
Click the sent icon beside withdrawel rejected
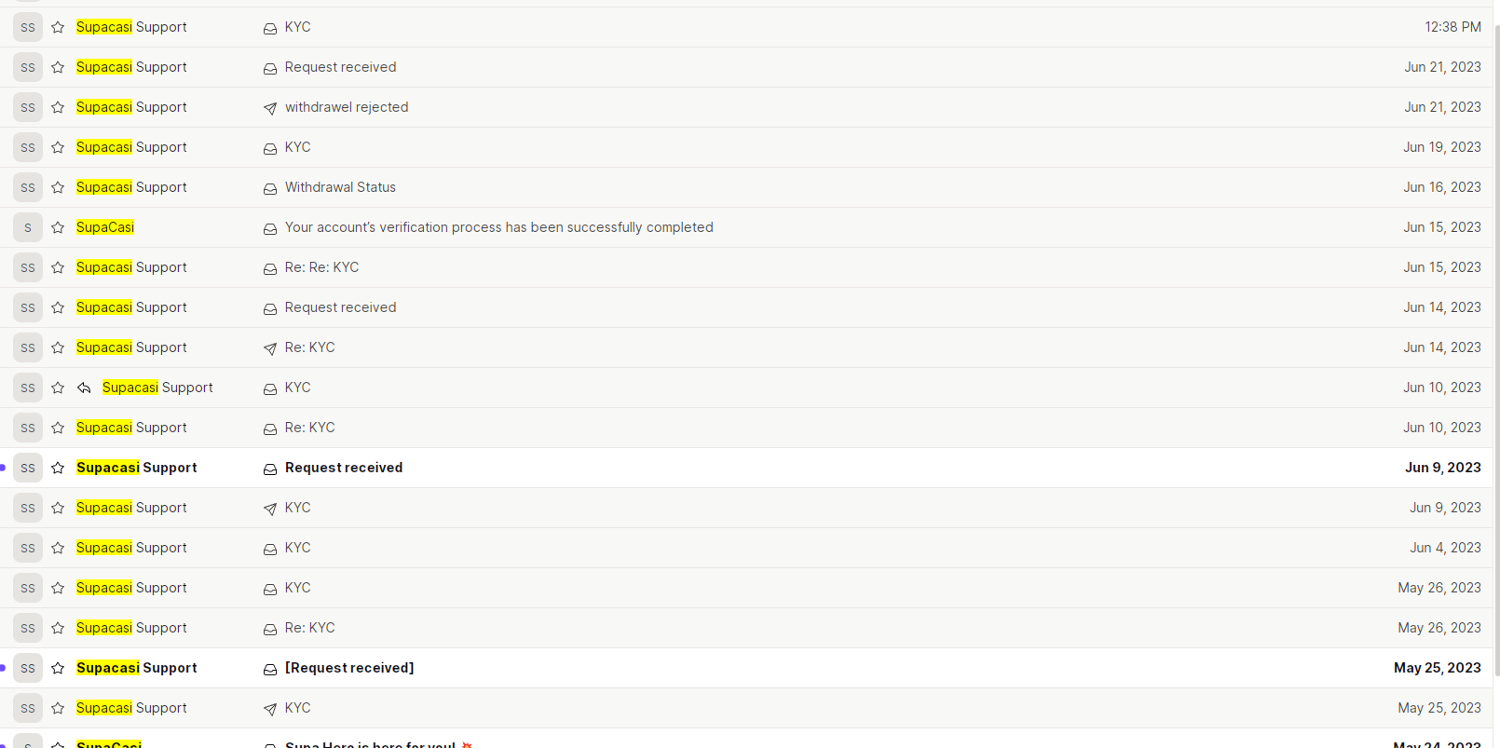click(270, 108)
